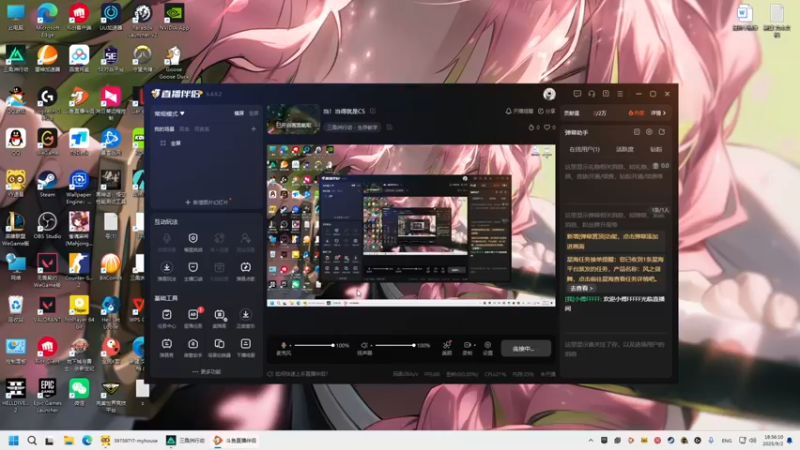Click the person icon in 互动玩法 first row
Image resolution: width=800 pixels, height=450 pixels.
[245, 238]
